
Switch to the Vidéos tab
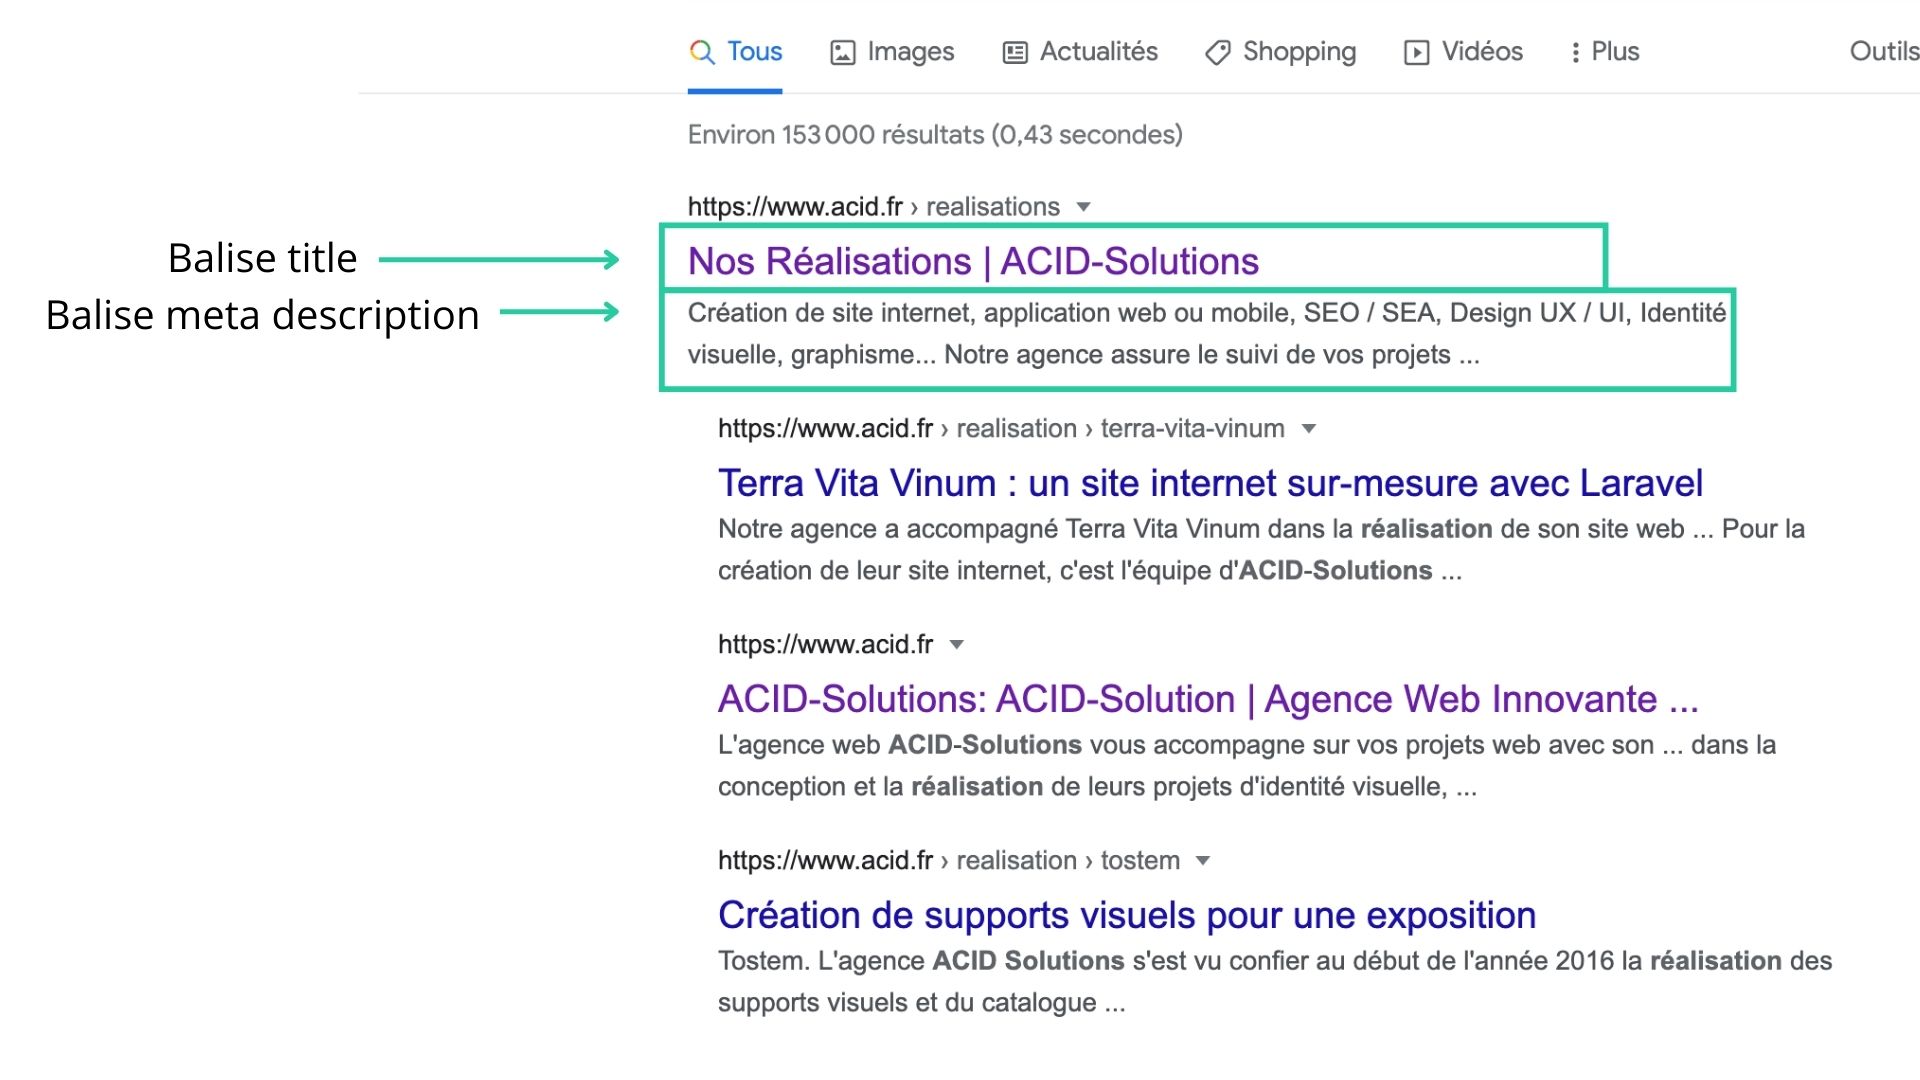click(1463, 52)
